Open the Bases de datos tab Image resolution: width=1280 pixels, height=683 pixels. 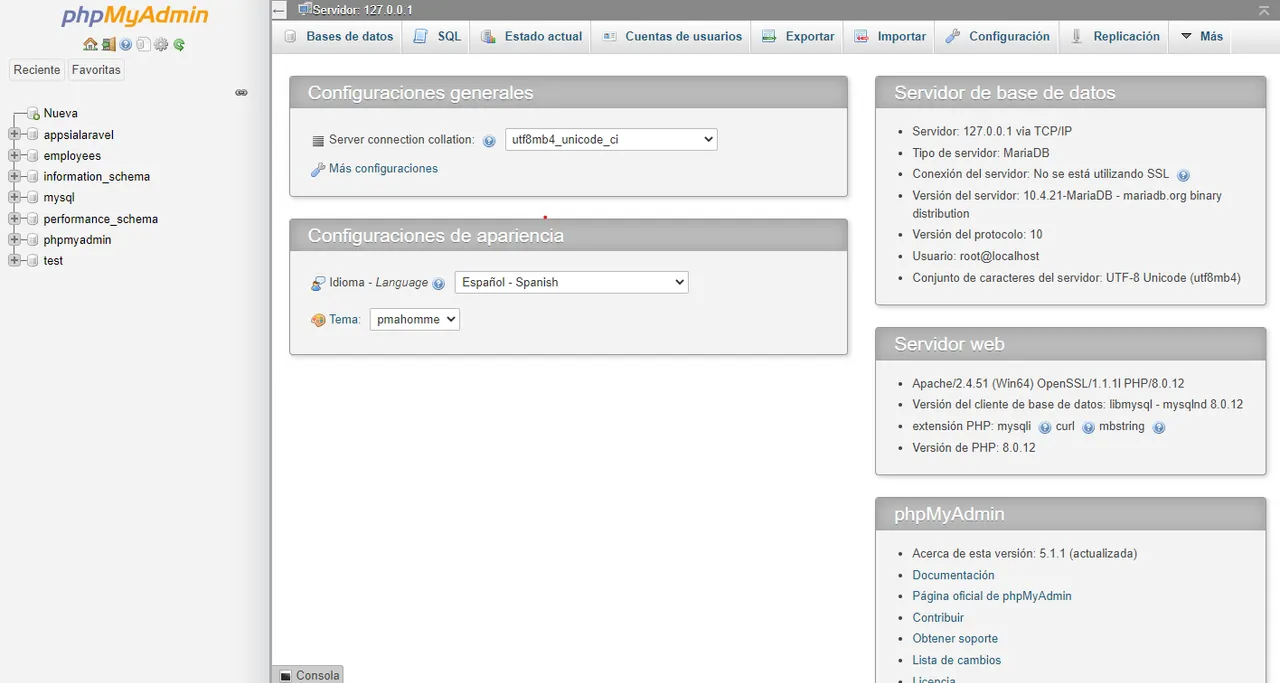click(338, 36)
